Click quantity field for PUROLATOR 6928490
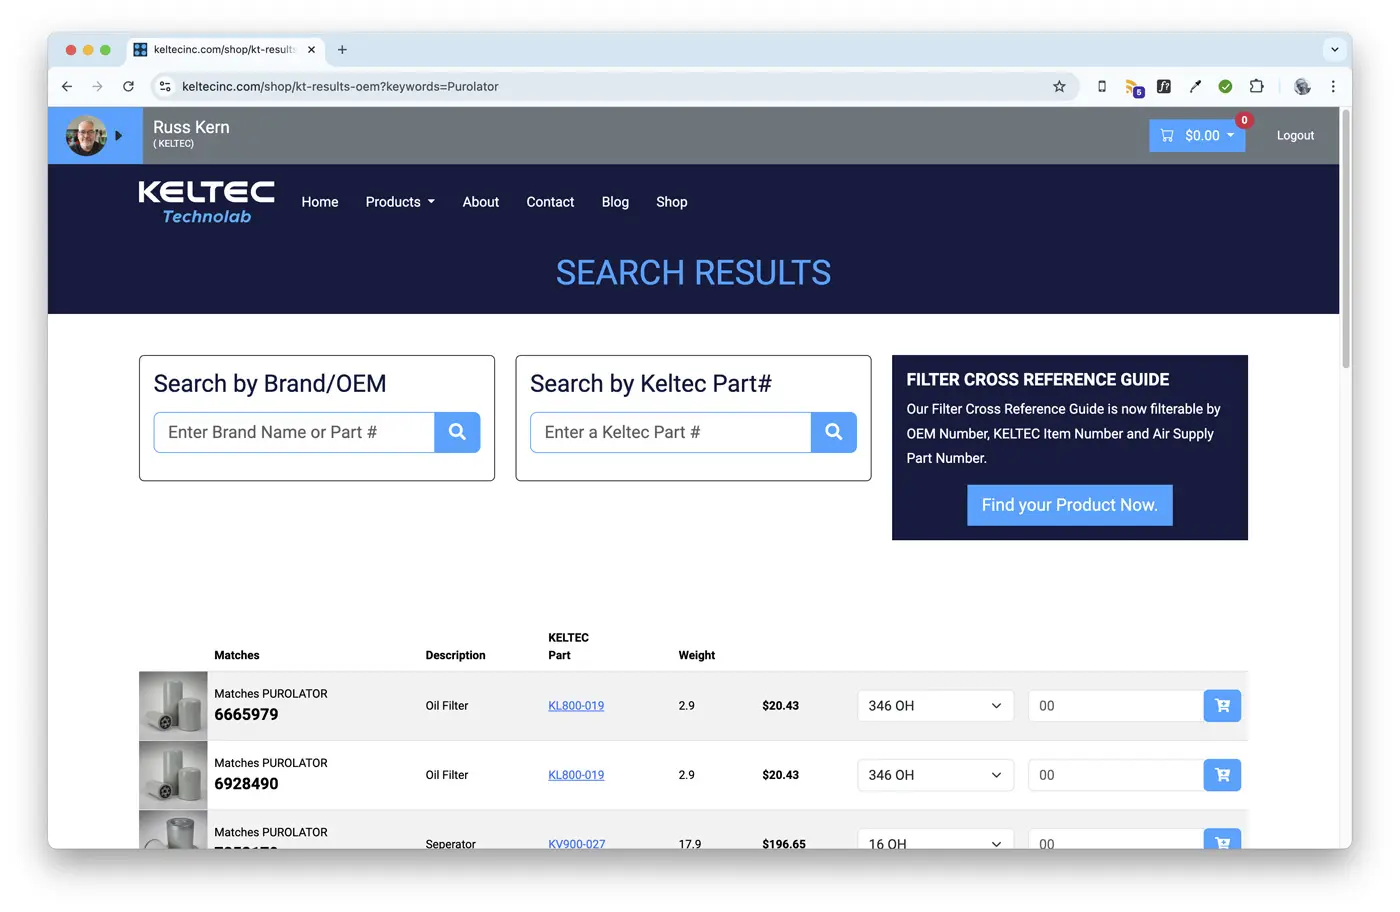The width and height of the screenshot is (1400, 912). [x=1115, y=775]
